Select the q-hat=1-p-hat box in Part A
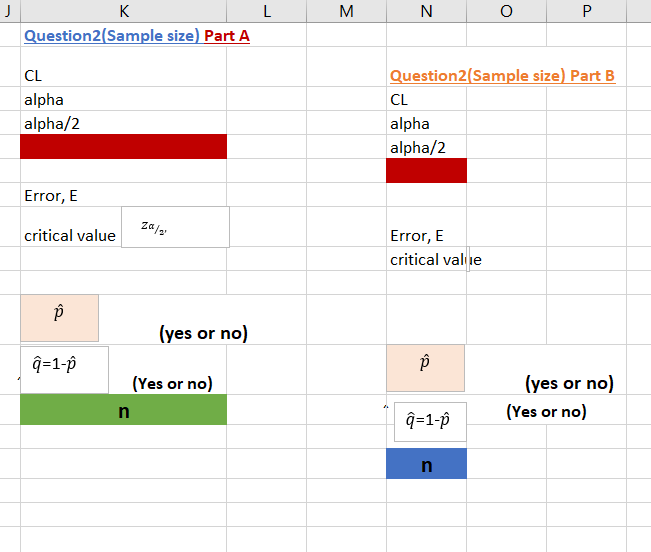Viewport: 651px width, 552px height. (64, 370)
